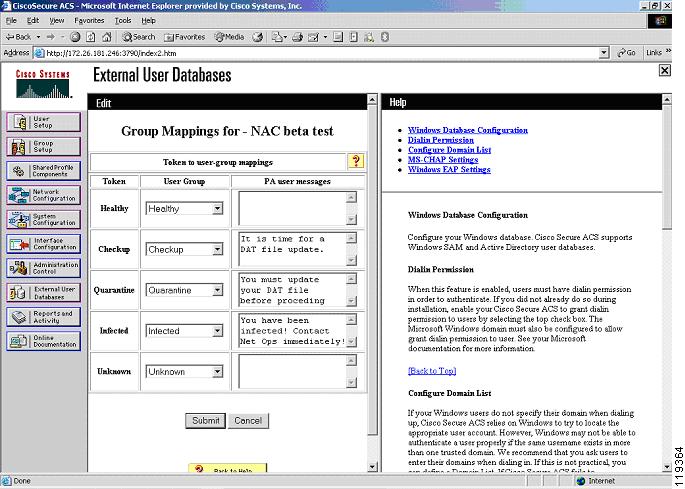Open the Unknown user group dropdown

point(217,371)
